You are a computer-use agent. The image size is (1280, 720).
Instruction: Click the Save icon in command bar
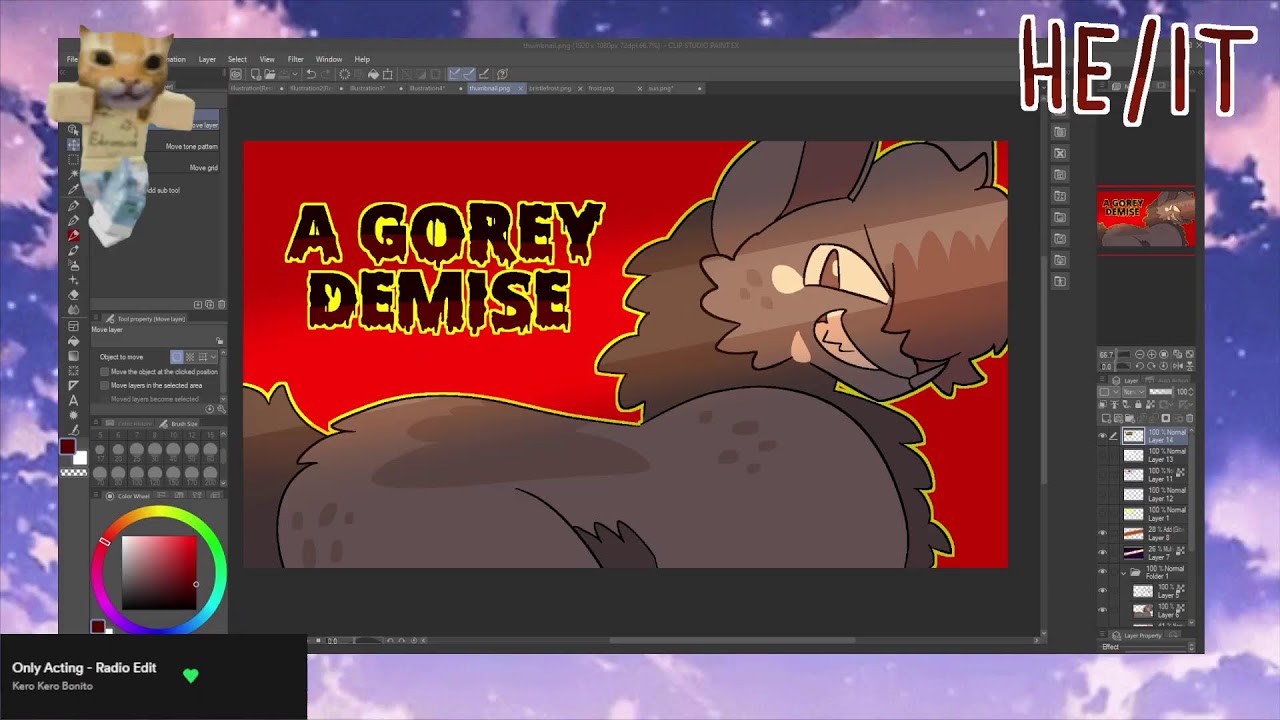pyautogui.click(x=285, y=74)
